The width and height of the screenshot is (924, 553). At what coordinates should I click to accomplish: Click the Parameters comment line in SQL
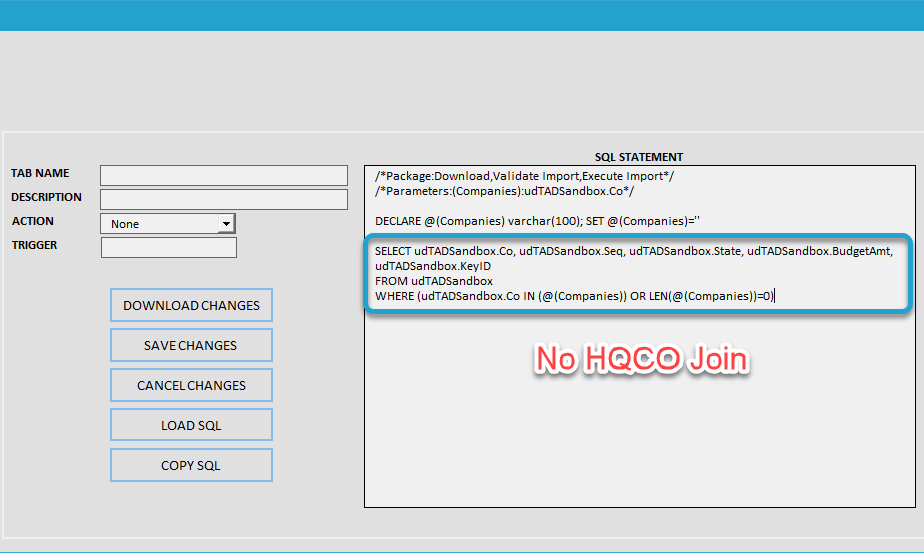pyautogui.click(x=504, y=191)
